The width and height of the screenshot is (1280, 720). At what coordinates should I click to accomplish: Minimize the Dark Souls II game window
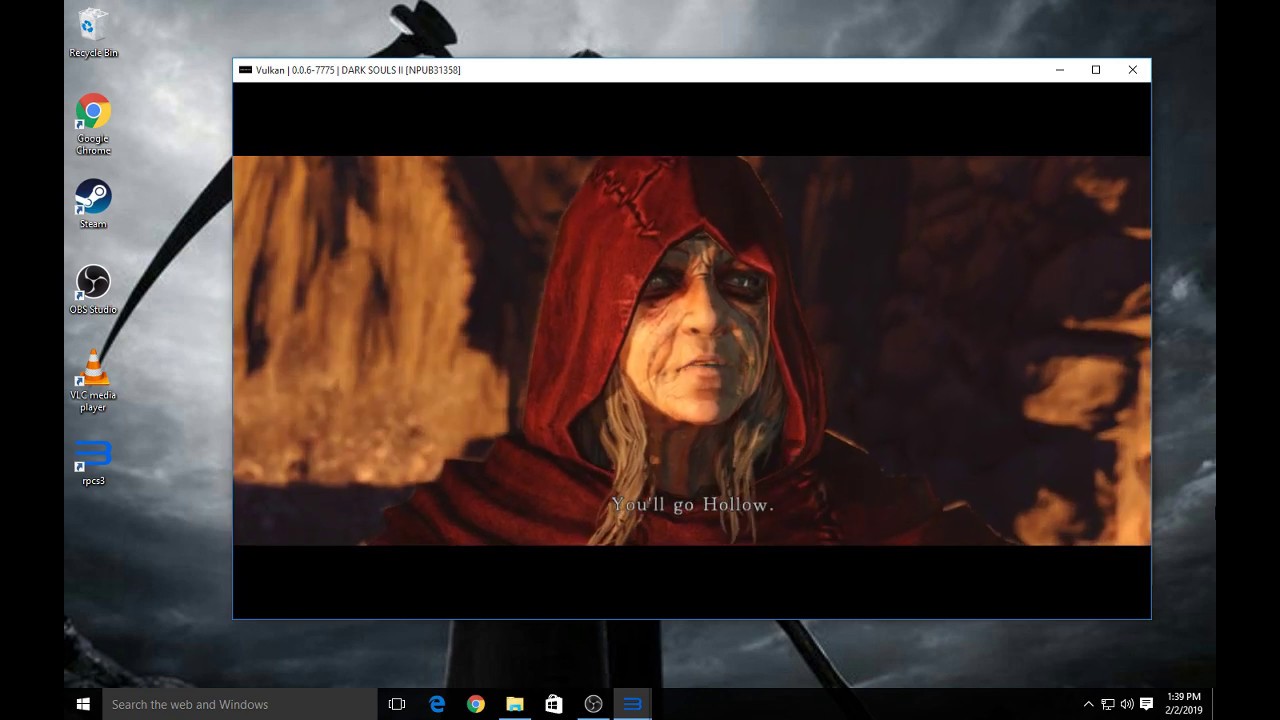tap(1060, 70)
